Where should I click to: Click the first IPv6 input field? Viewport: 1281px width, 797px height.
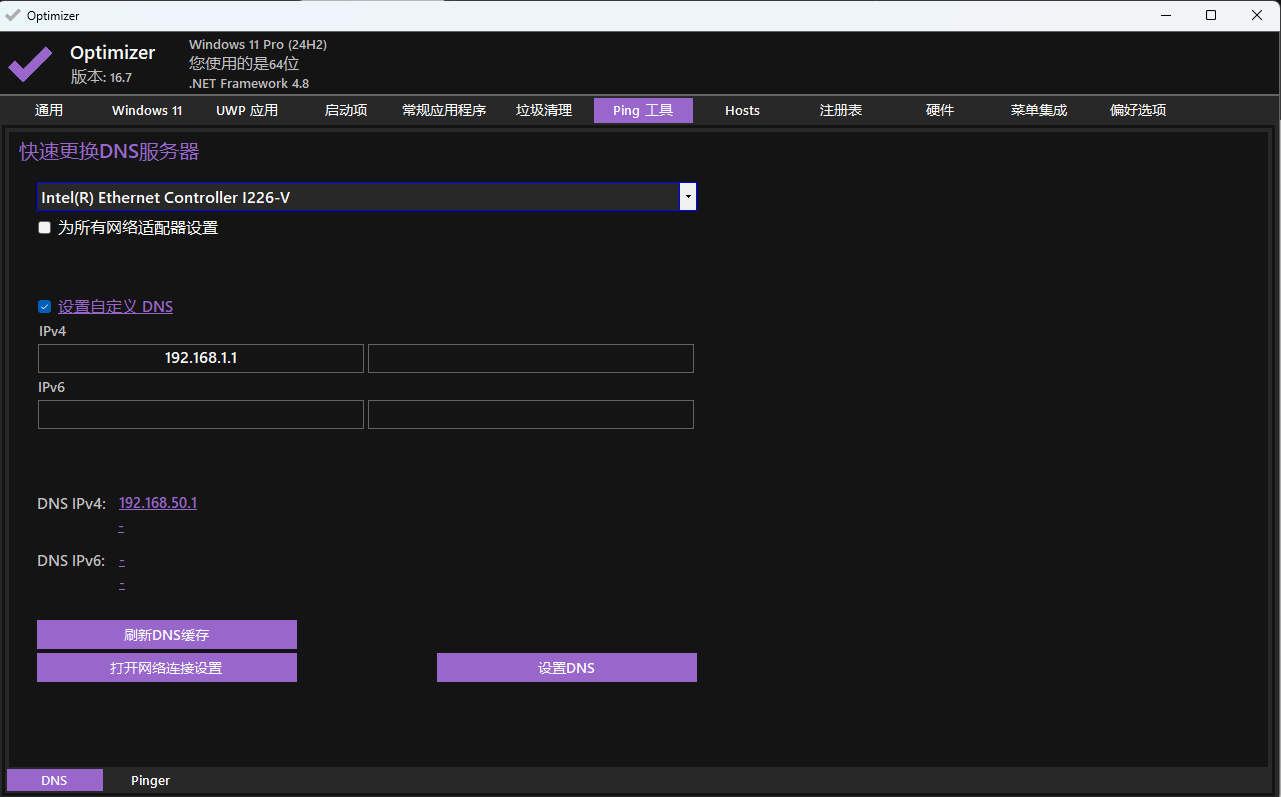click(x=200, y=414)
